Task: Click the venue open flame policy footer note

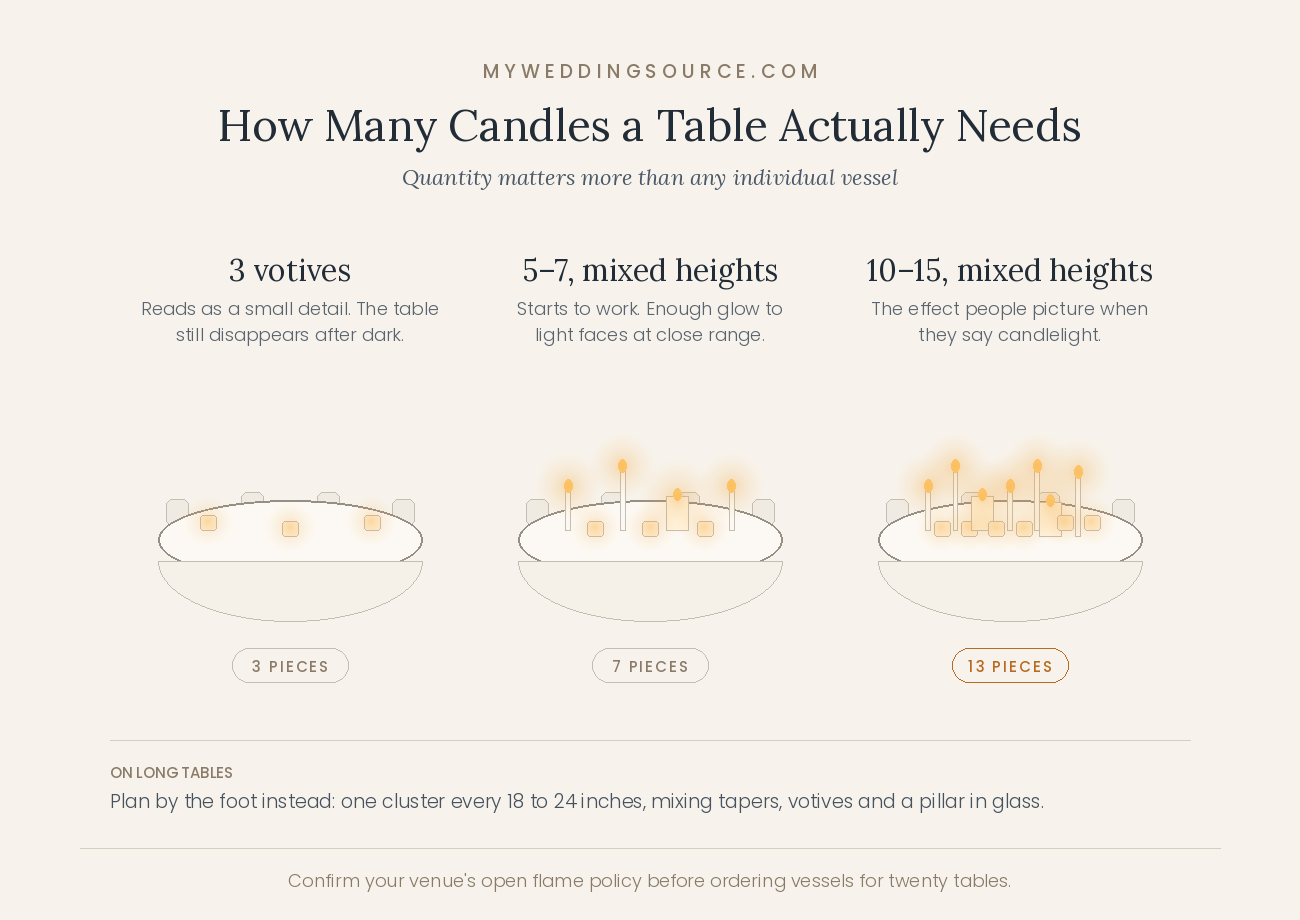Action: pyautogui.click(x=650, y=881)
